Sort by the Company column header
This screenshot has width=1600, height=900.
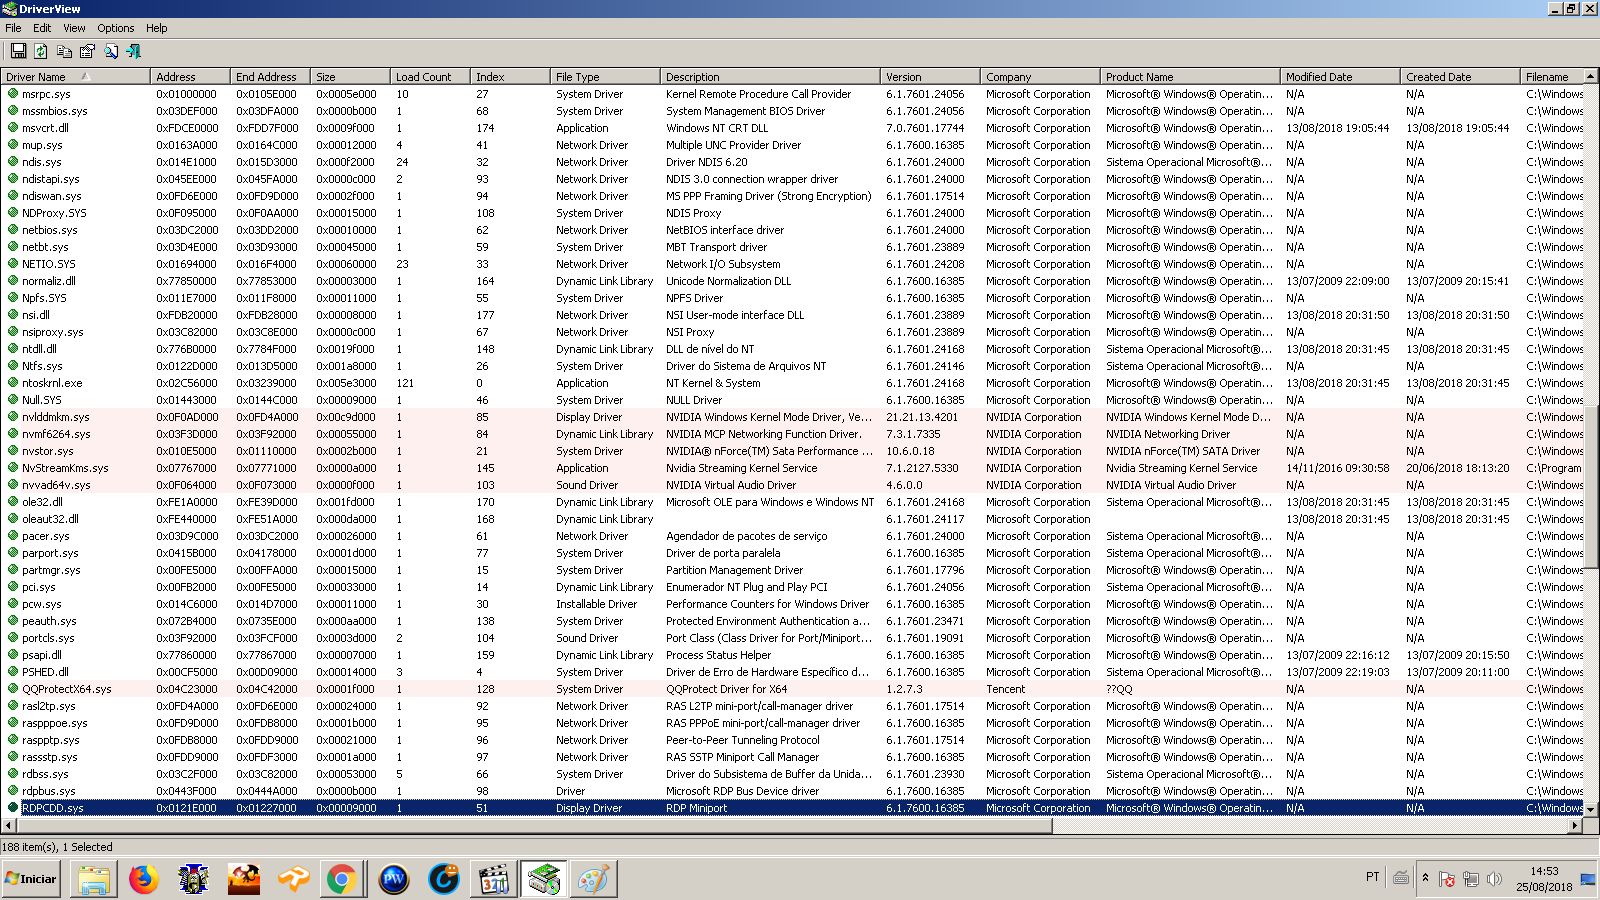pos(1040,77)
